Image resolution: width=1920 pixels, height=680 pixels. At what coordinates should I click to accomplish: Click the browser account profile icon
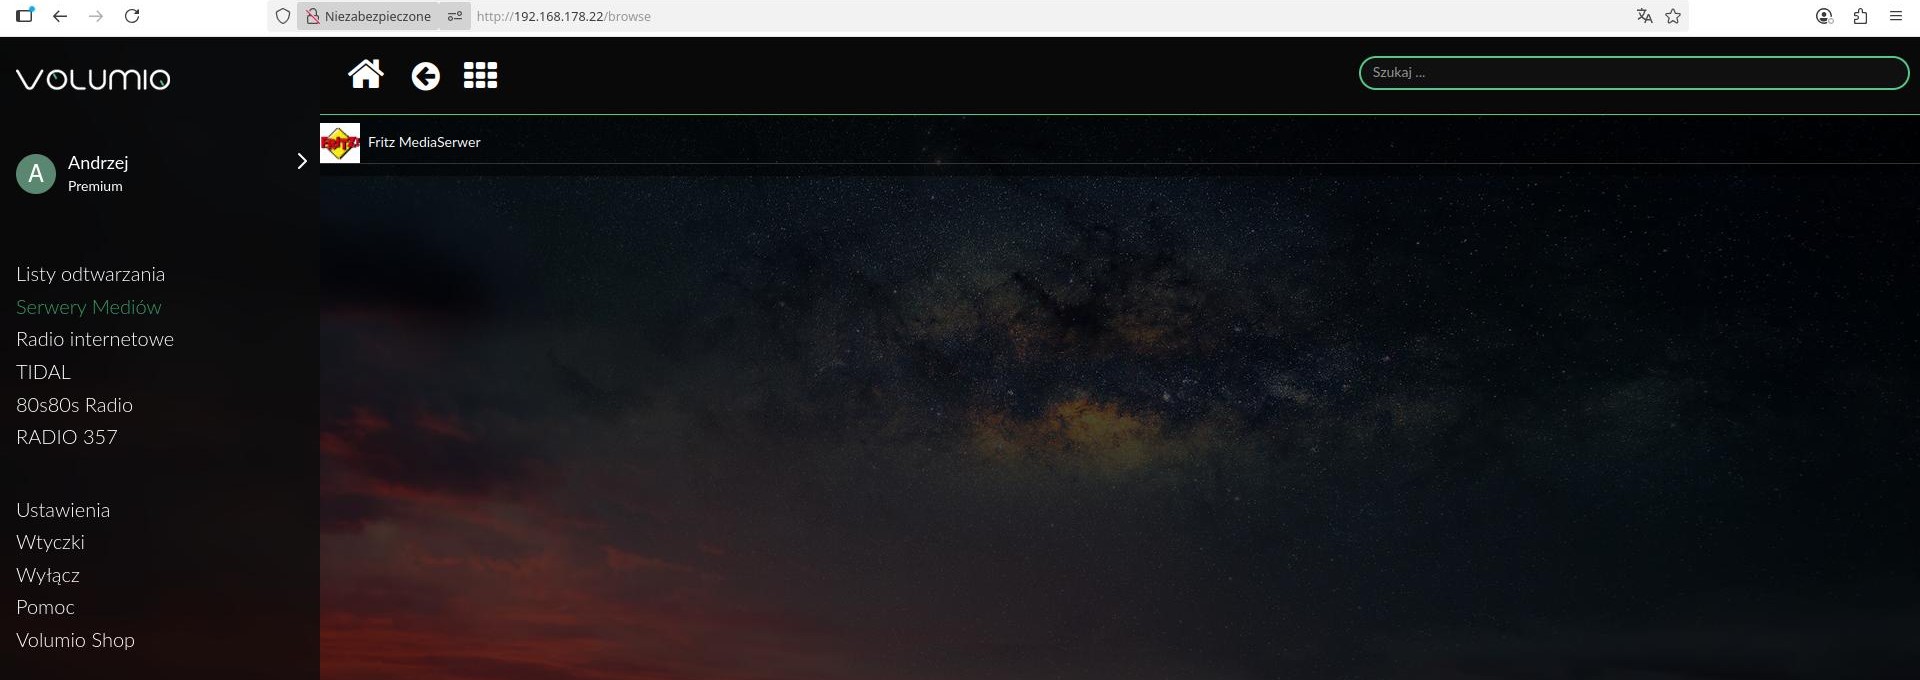click(1824, 16)
